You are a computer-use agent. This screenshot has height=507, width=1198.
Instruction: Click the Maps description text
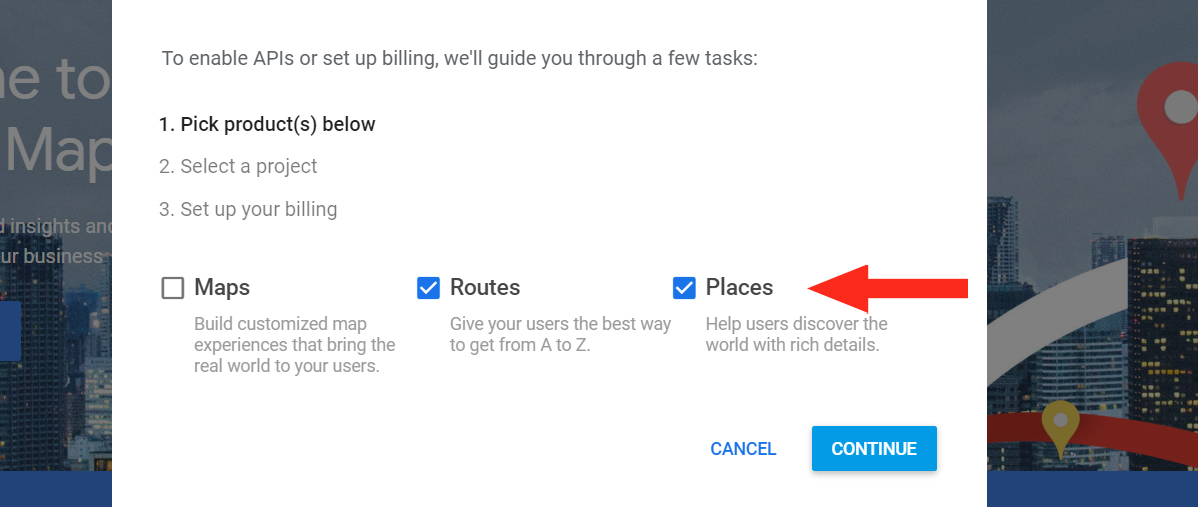[295, 345]
